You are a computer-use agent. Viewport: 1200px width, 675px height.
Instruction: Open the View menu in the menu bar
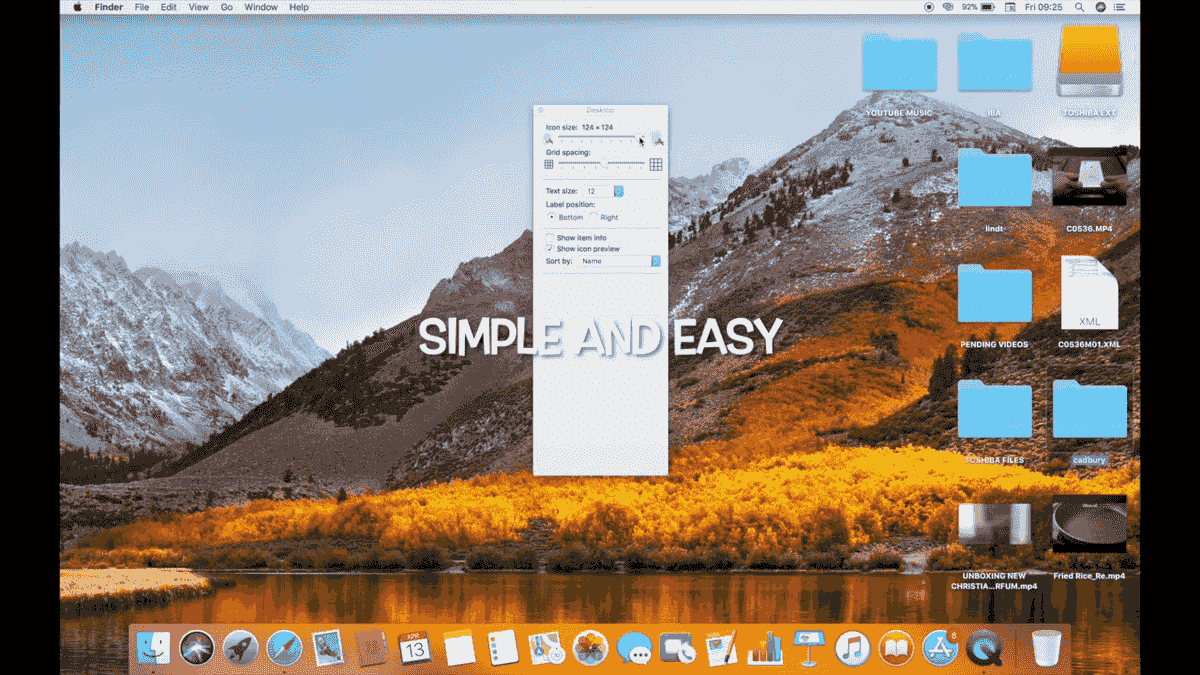click(198, 6)
